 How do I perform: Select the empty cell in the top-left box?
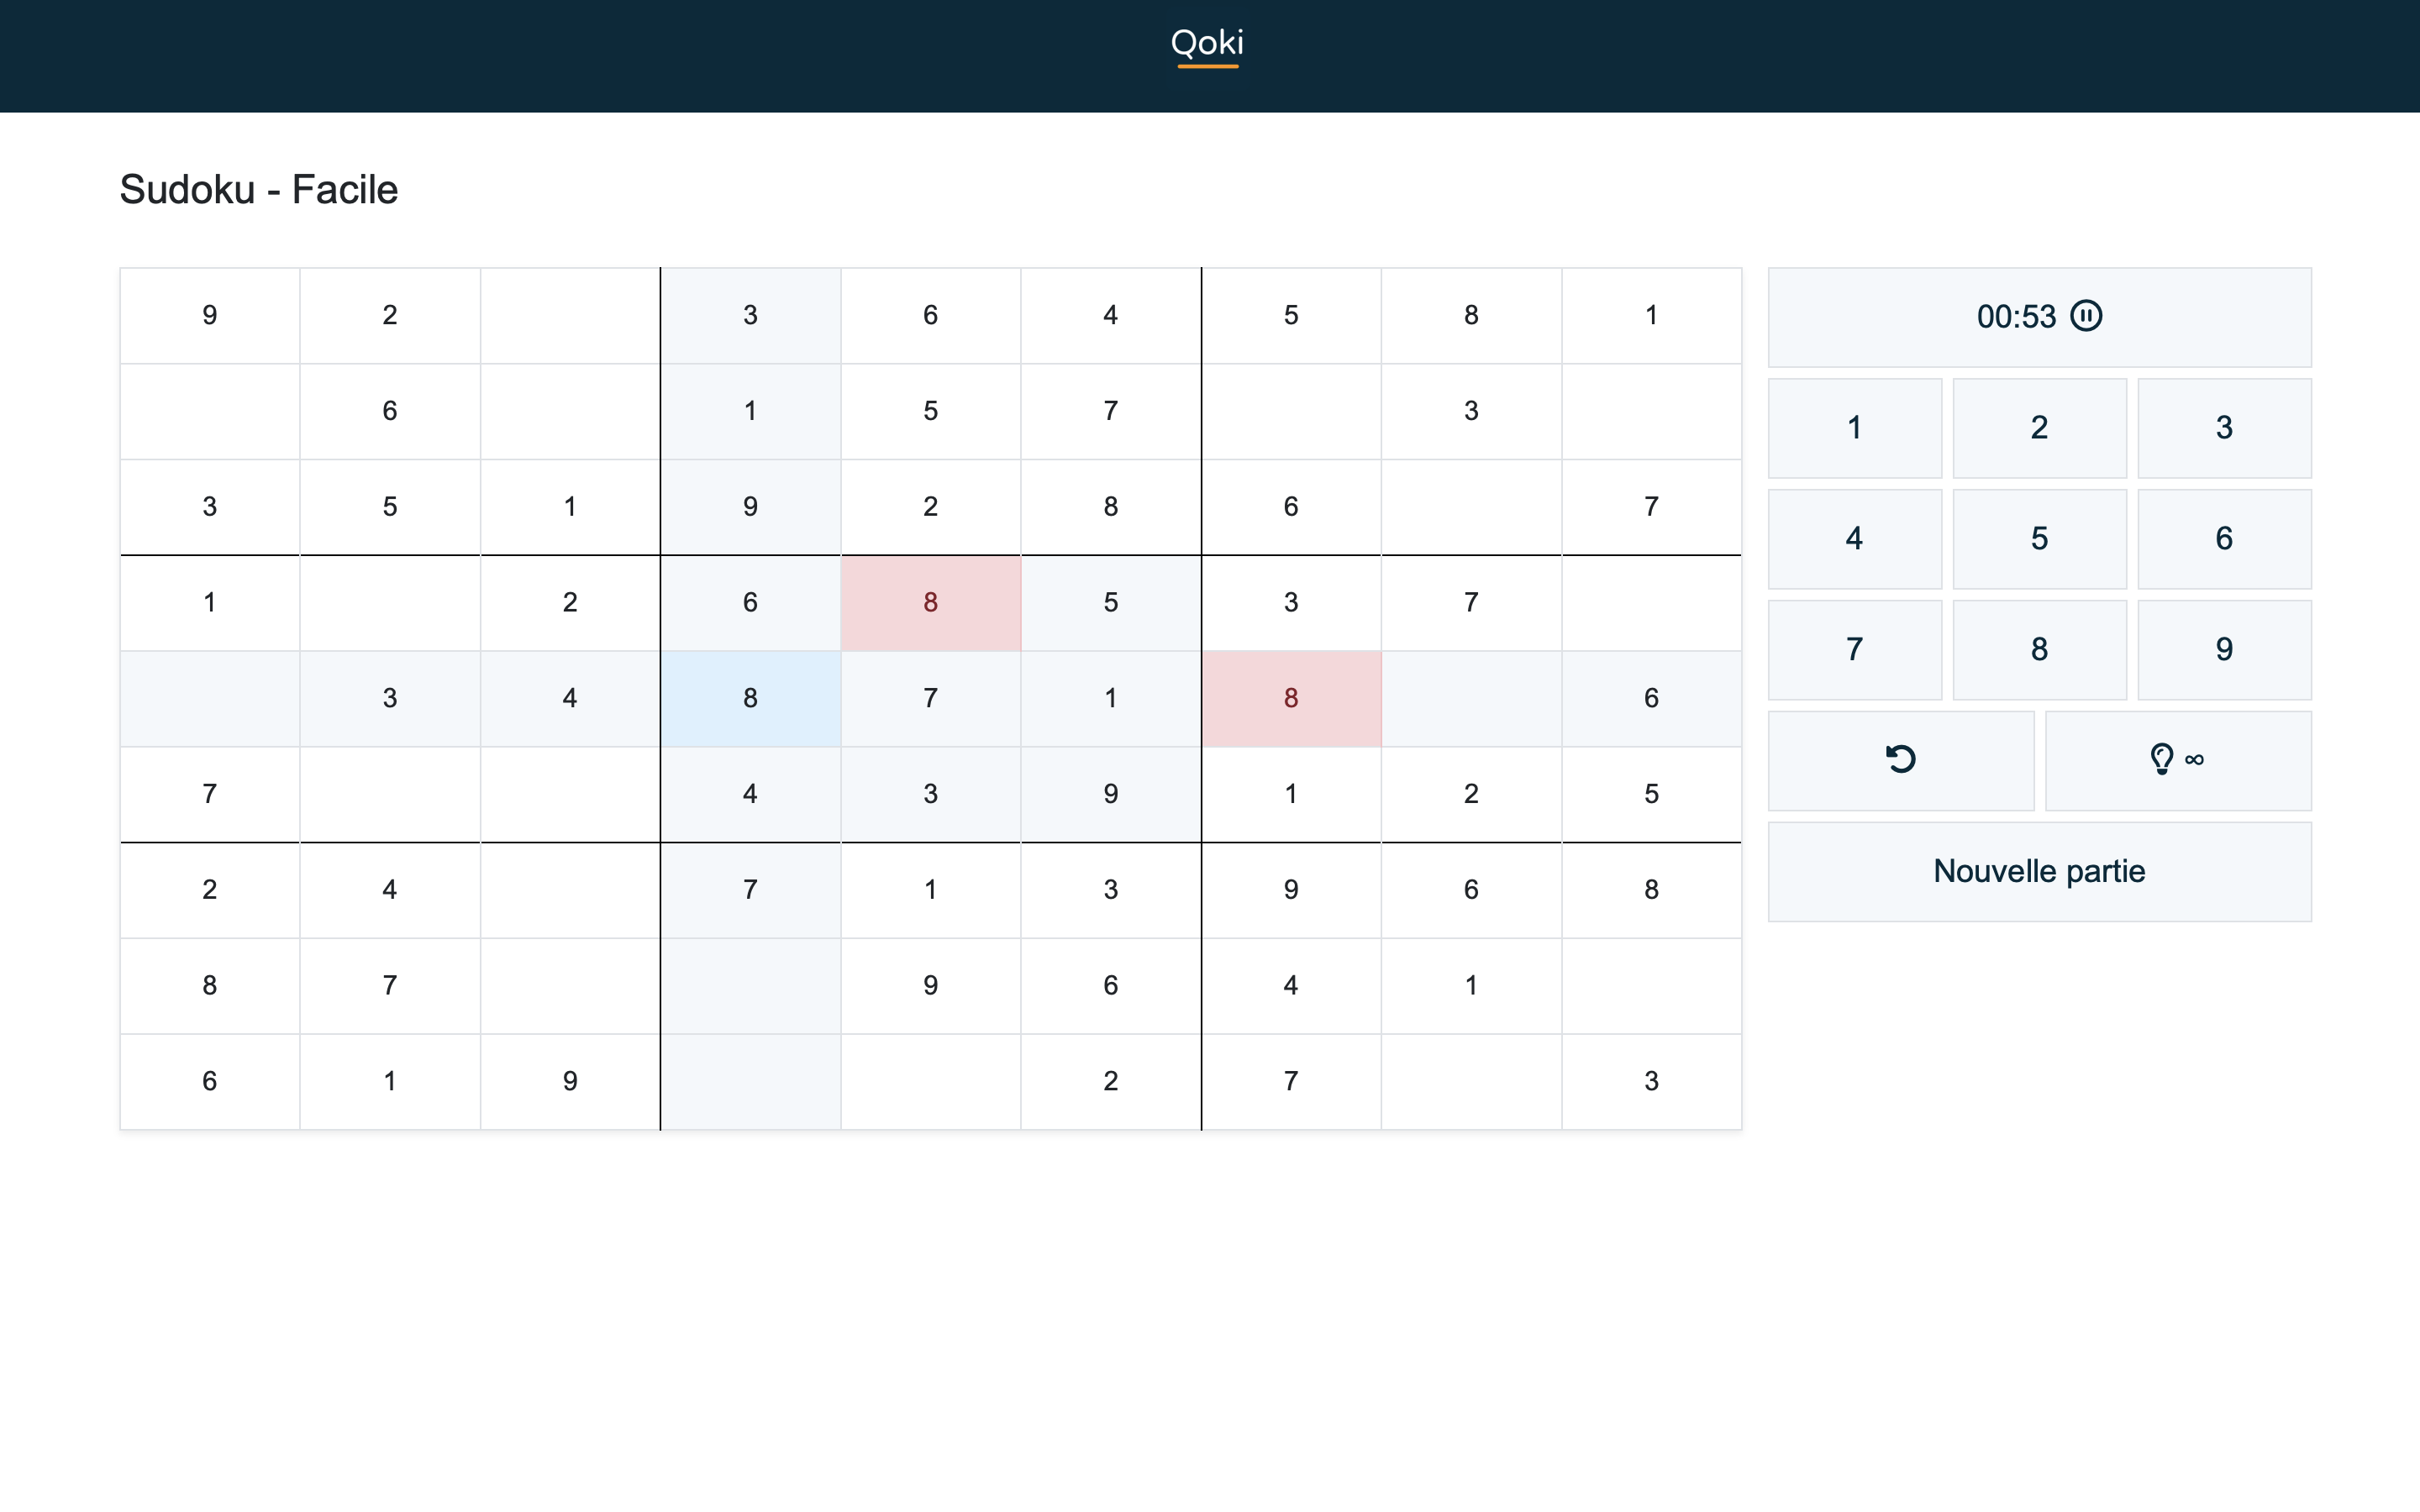click(570, 315)
